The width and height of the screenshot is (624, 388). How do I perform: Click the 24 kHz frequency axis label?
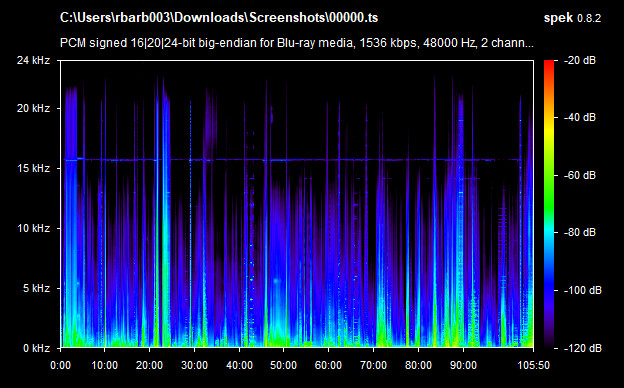pos(33,60)
